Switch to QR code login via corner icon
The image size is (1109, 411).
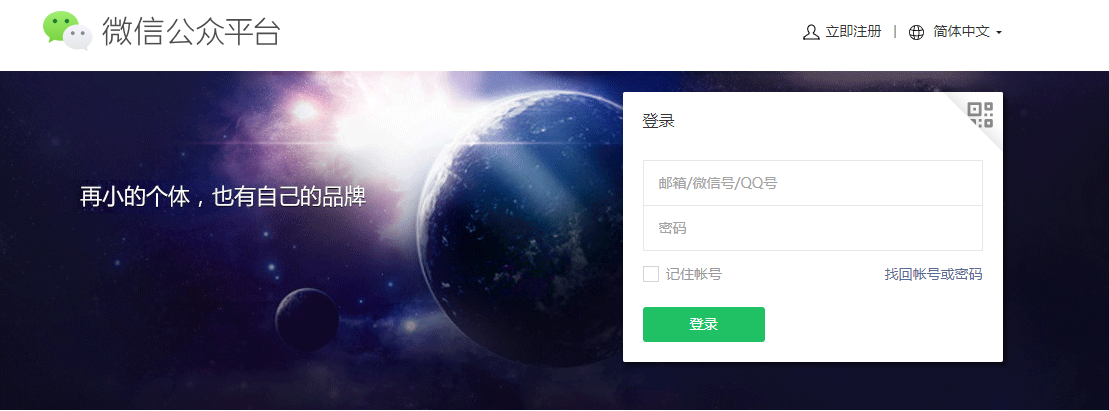[x=980, y=115]
